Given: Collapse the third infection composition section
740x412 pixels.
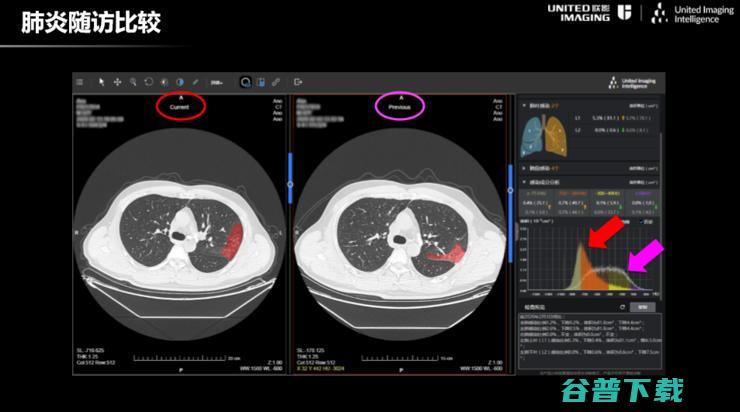Looking at the screenshot, I should 524,182.
